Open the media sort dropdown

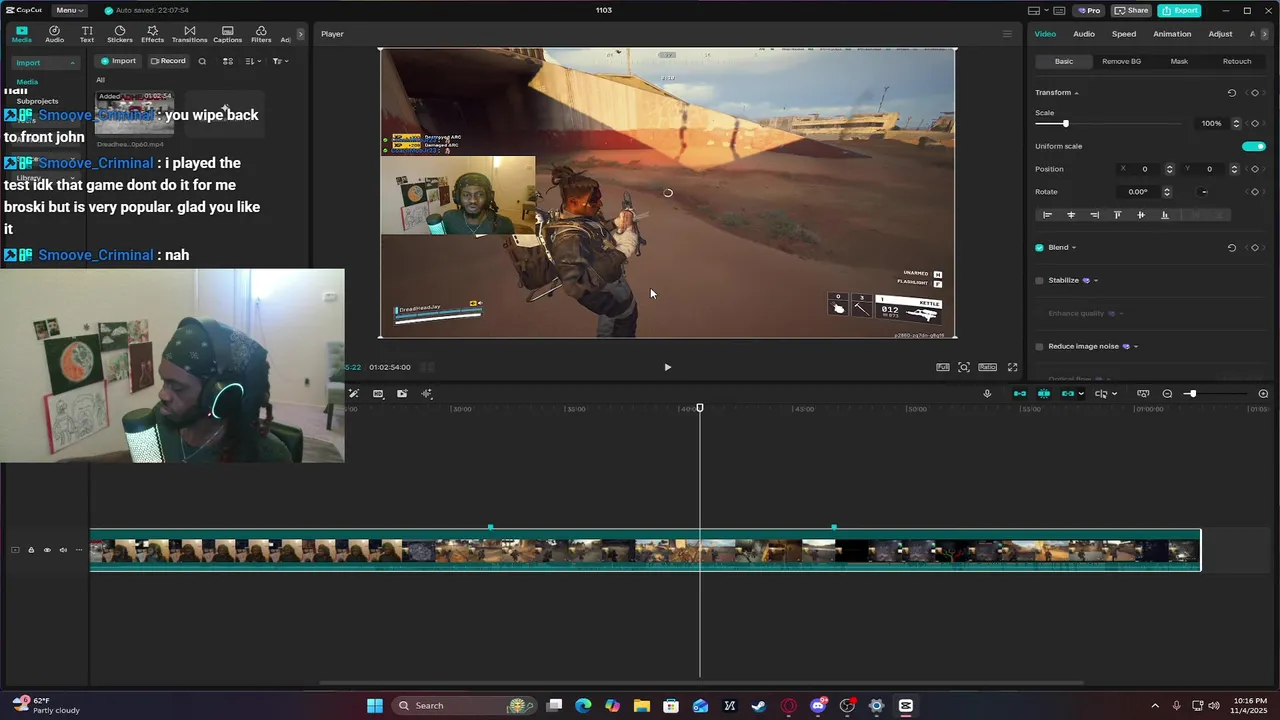point(253,61)
